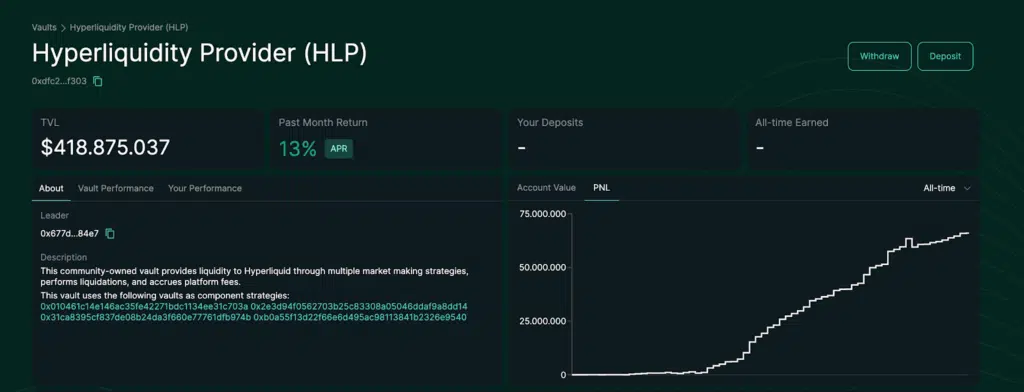Open the All-time range dropdown
This screenshot has height=392, width=1024.
pyautogui.click(x=946, y=188)
